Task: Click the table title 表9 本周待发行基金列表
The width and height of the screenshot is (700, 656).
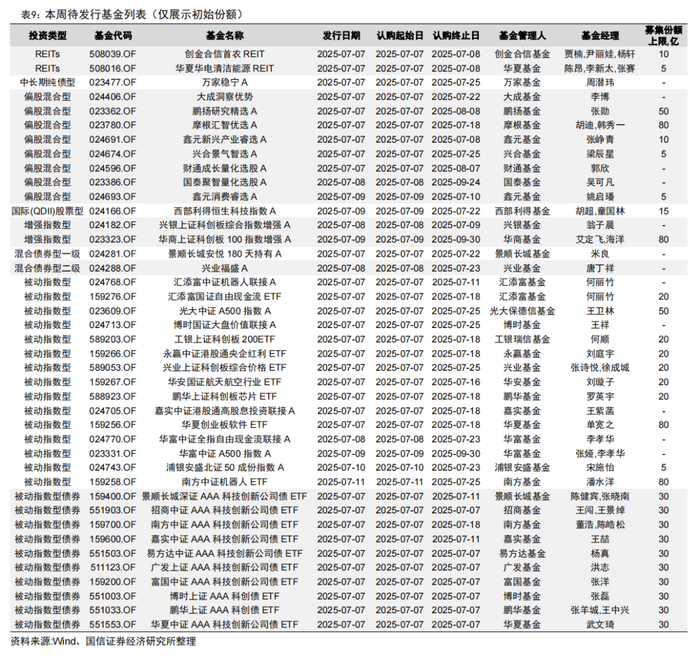Action: pyautogui.click(x=133, y=14)
